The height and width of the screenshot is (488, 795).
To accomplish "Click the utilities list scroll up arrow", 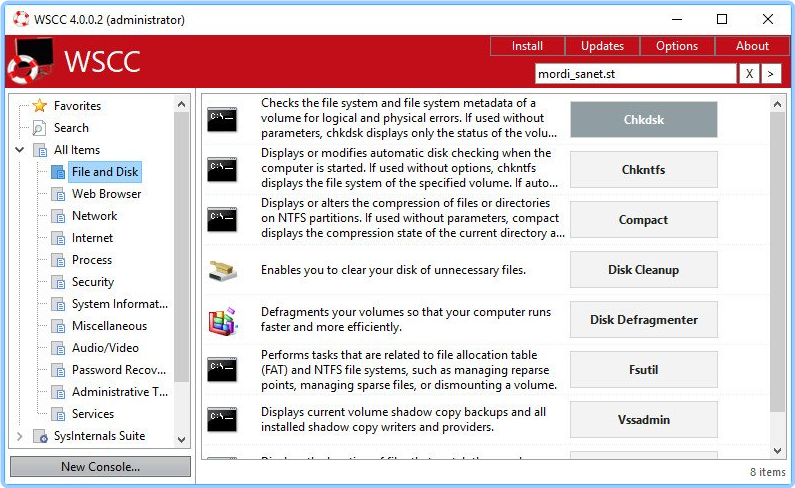I will pos(777,104).
